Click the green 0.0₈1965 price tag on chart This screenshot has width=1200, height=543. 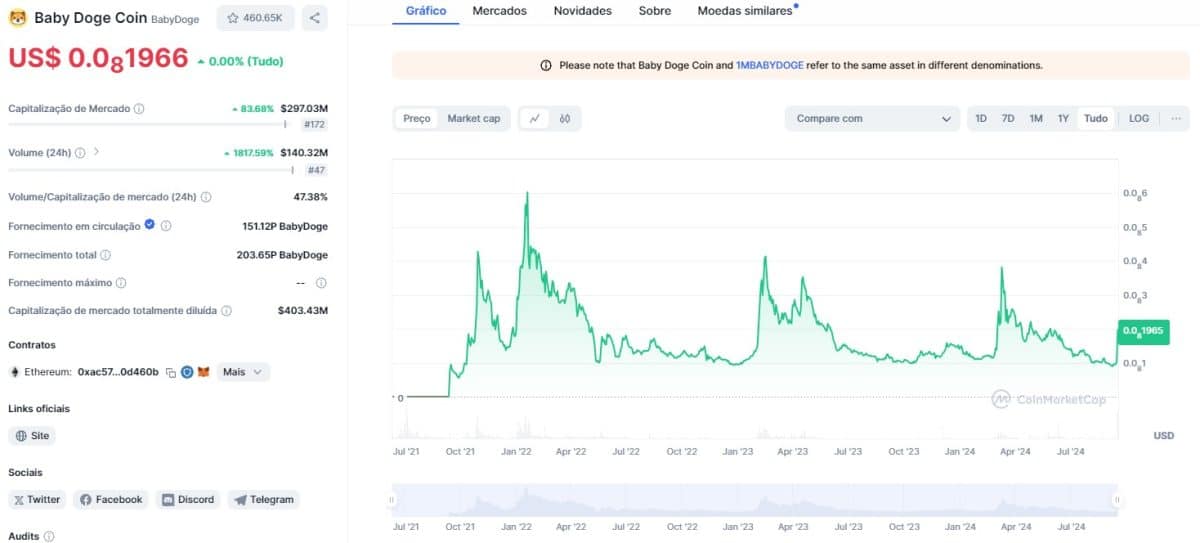tap(1142, 330)
